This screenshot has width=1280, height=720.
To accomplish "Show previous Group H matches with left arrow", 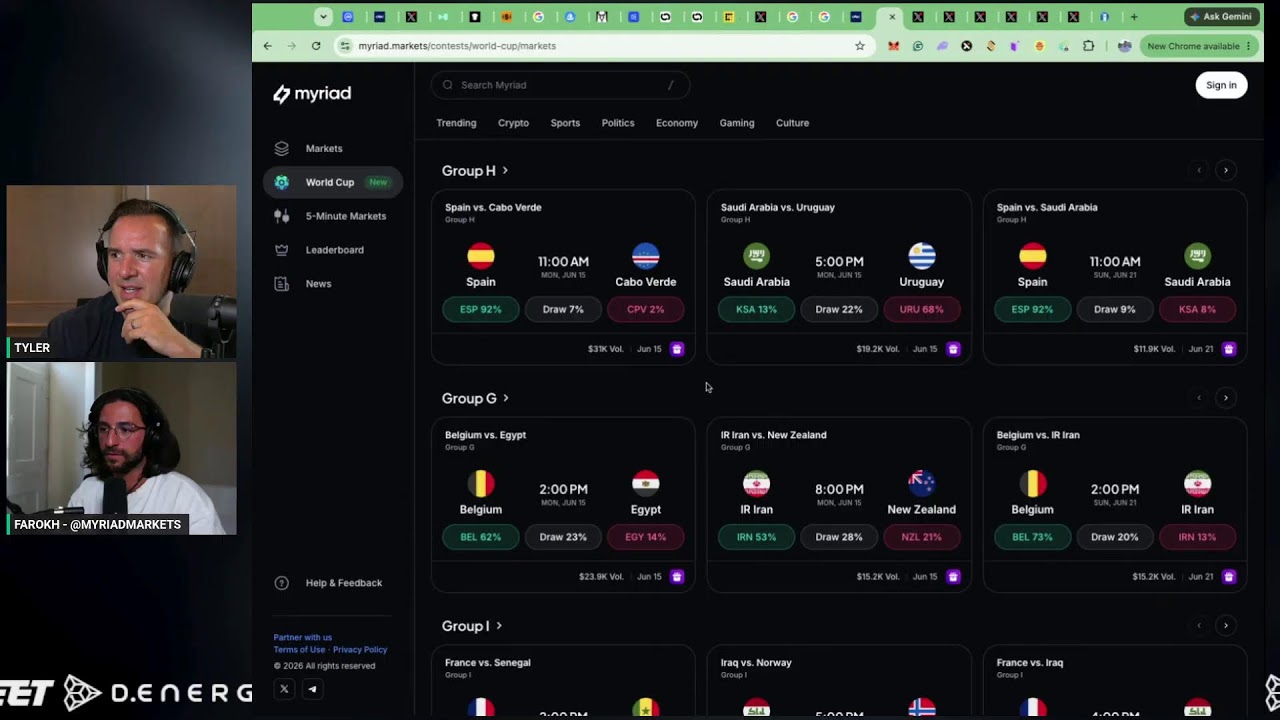I will pos(1199,171).
